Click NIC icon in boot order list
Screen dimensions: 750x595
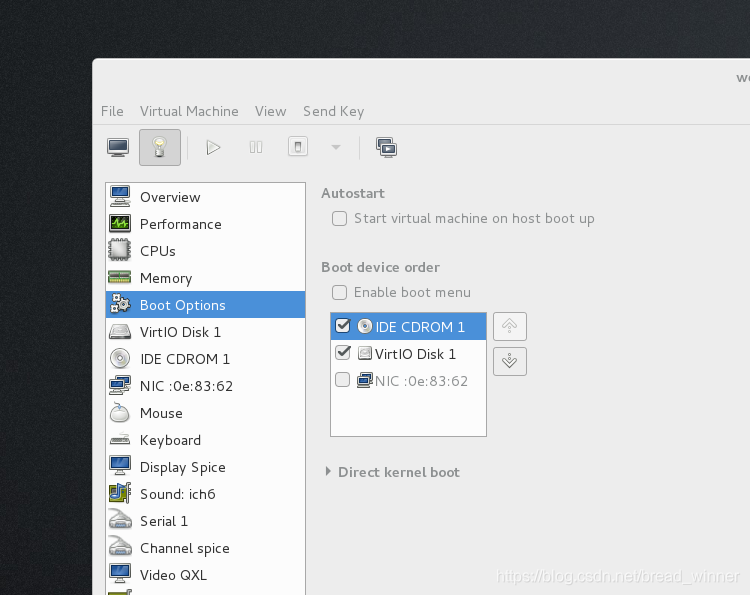pyautogui.click(x=364, y=380)
